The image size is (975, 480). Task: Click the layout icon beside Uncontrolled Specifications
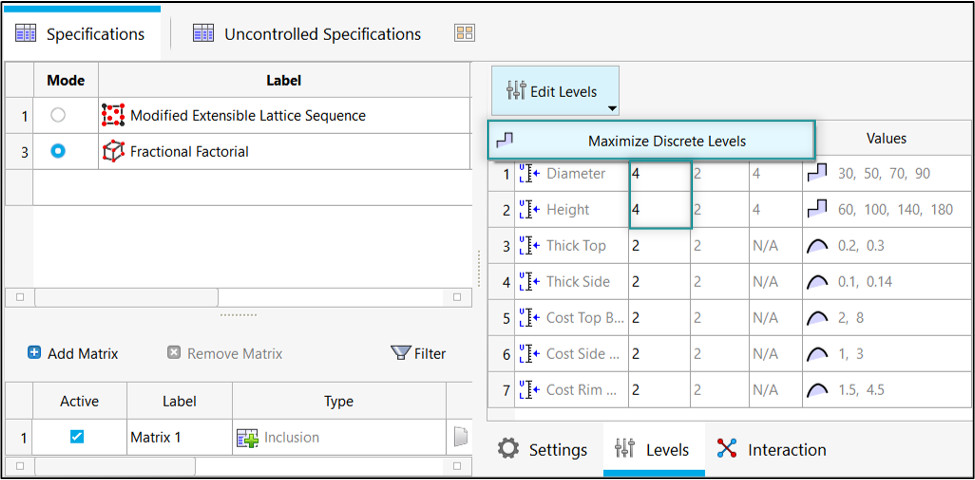pos(464,34)
